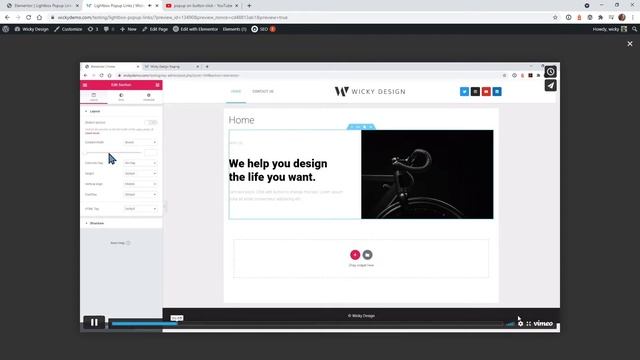This screenshot has height=360, width=640.
Task: Switch to the Elementor Lightbox Popup tab
Action: pos(43,6)
